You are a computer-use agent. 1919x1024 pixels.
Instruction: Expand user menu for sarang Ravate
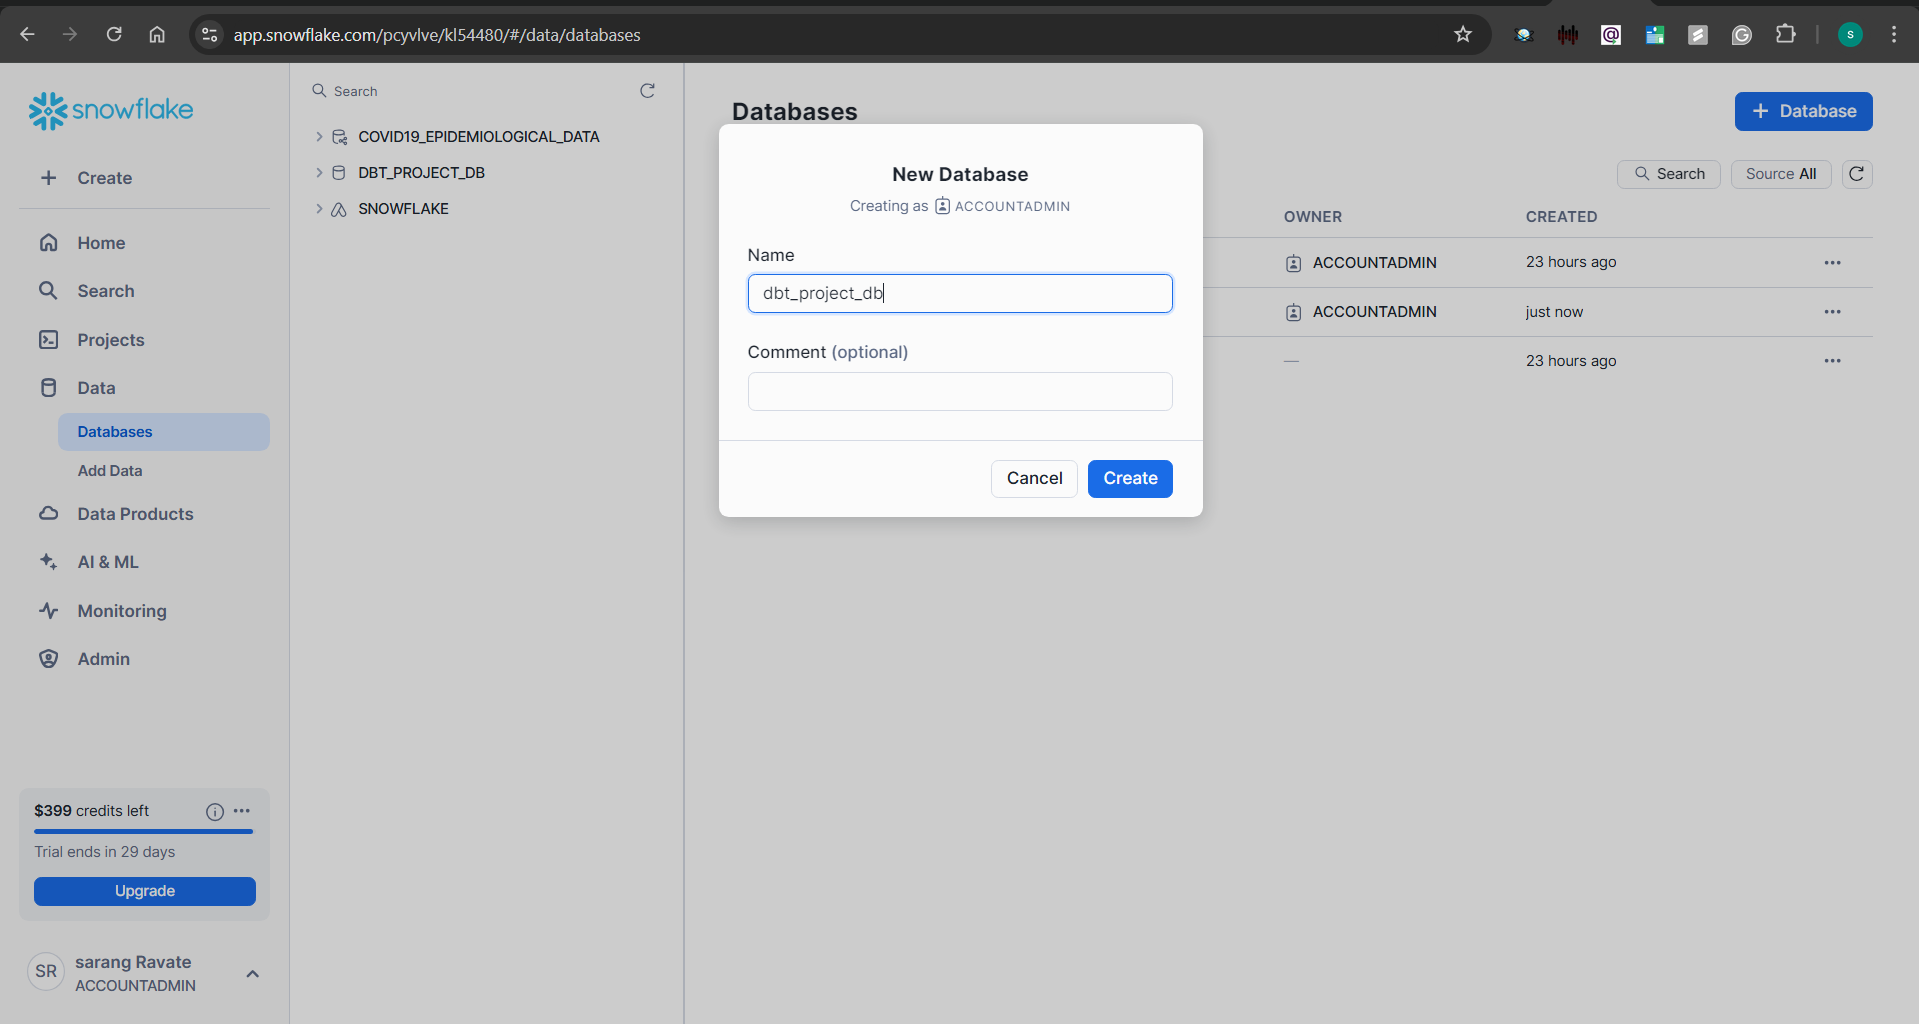coord(252,974)
